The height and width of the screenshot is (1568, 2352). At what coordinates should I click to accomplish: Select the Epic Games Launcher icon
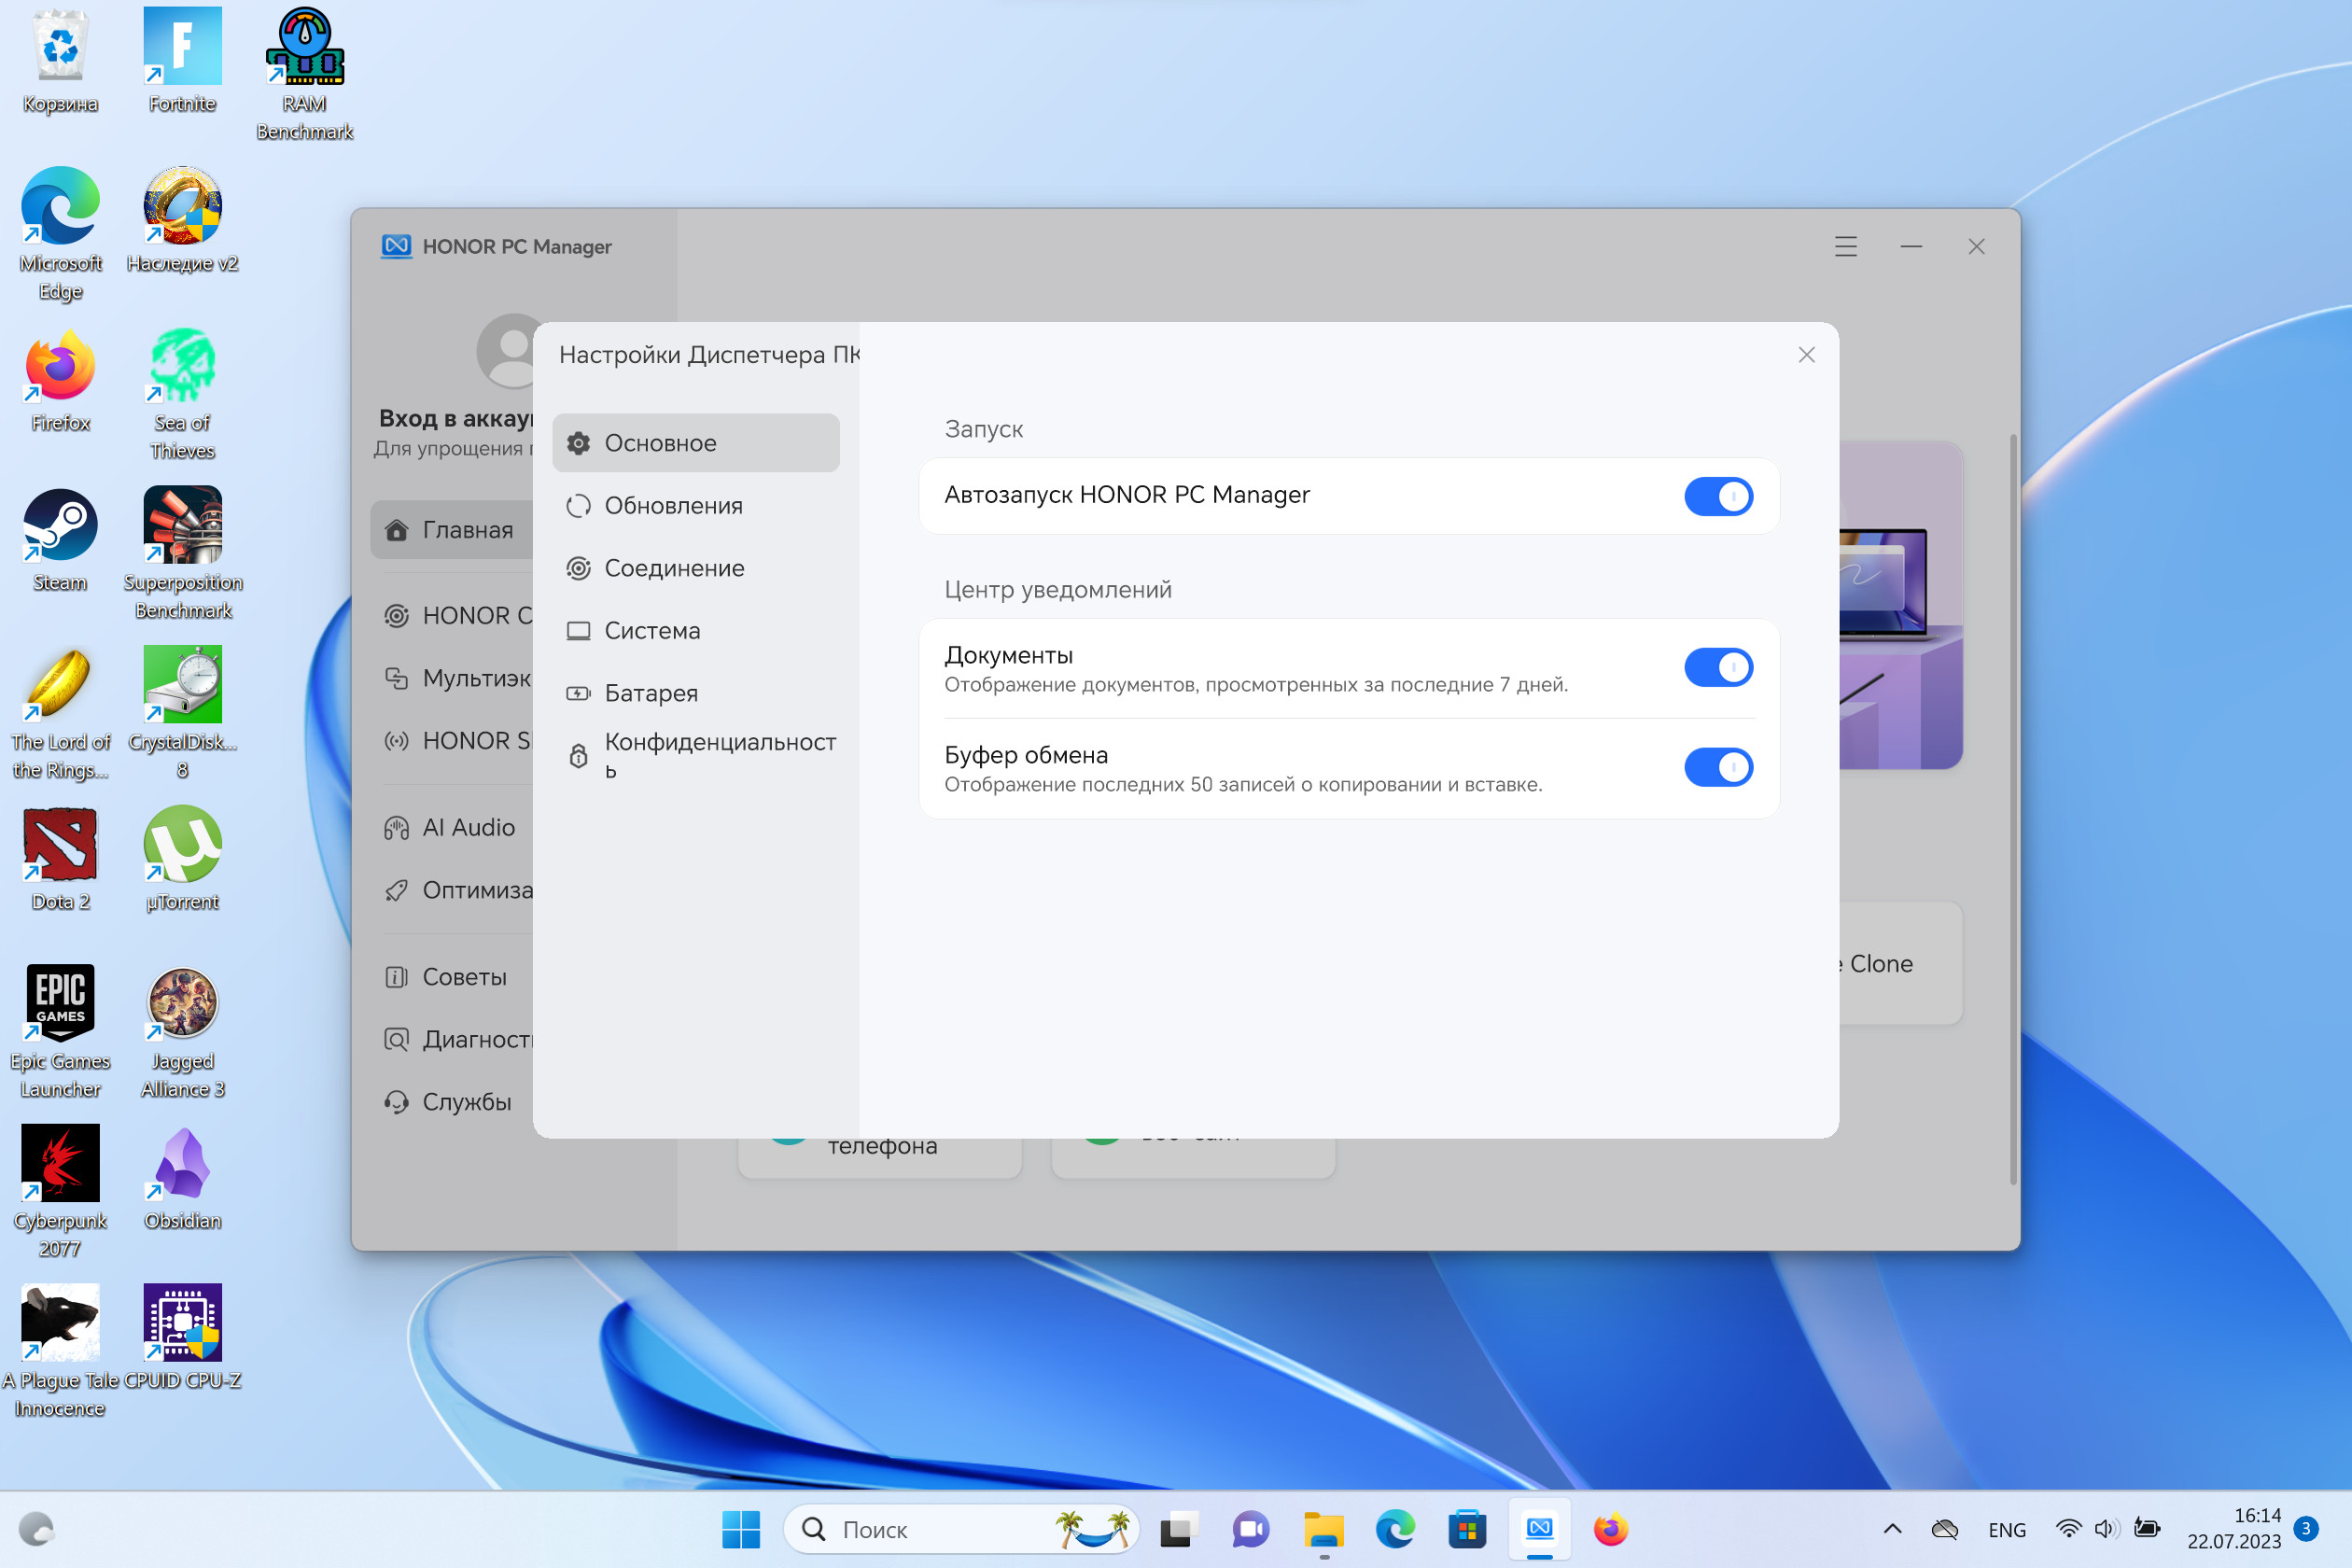pos(61,1033)
